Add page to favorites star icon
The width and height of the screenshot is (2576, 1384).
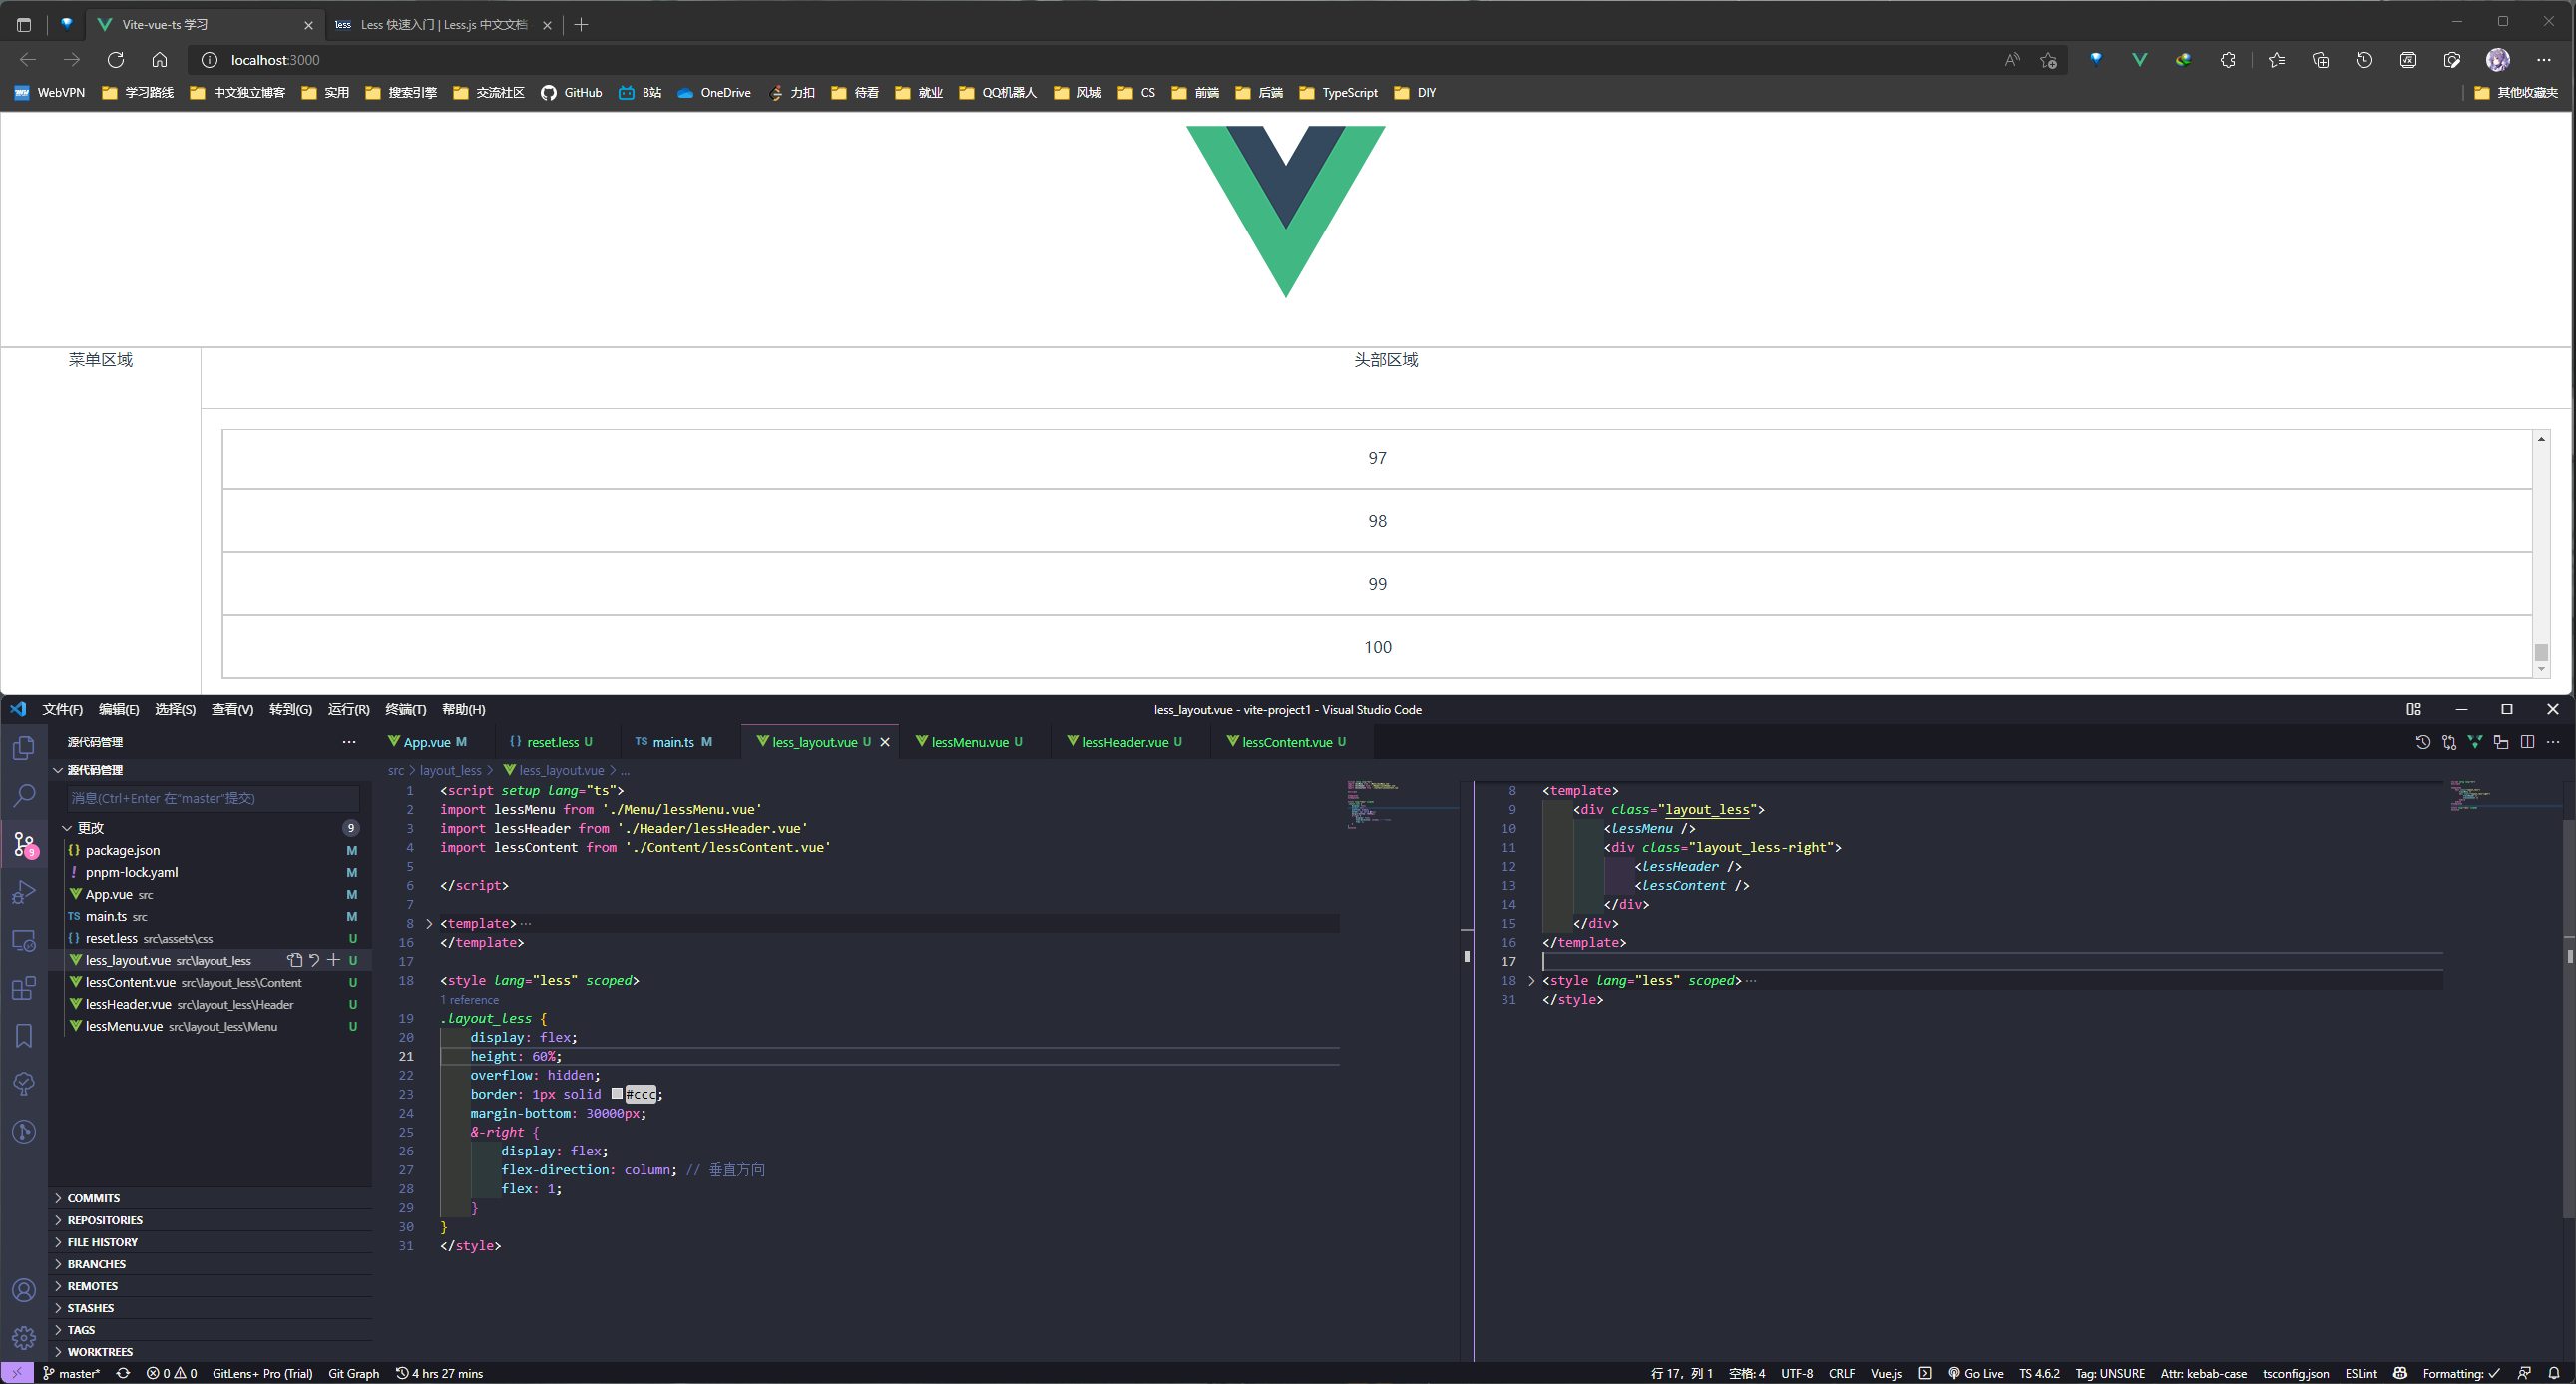[2048, 60]
